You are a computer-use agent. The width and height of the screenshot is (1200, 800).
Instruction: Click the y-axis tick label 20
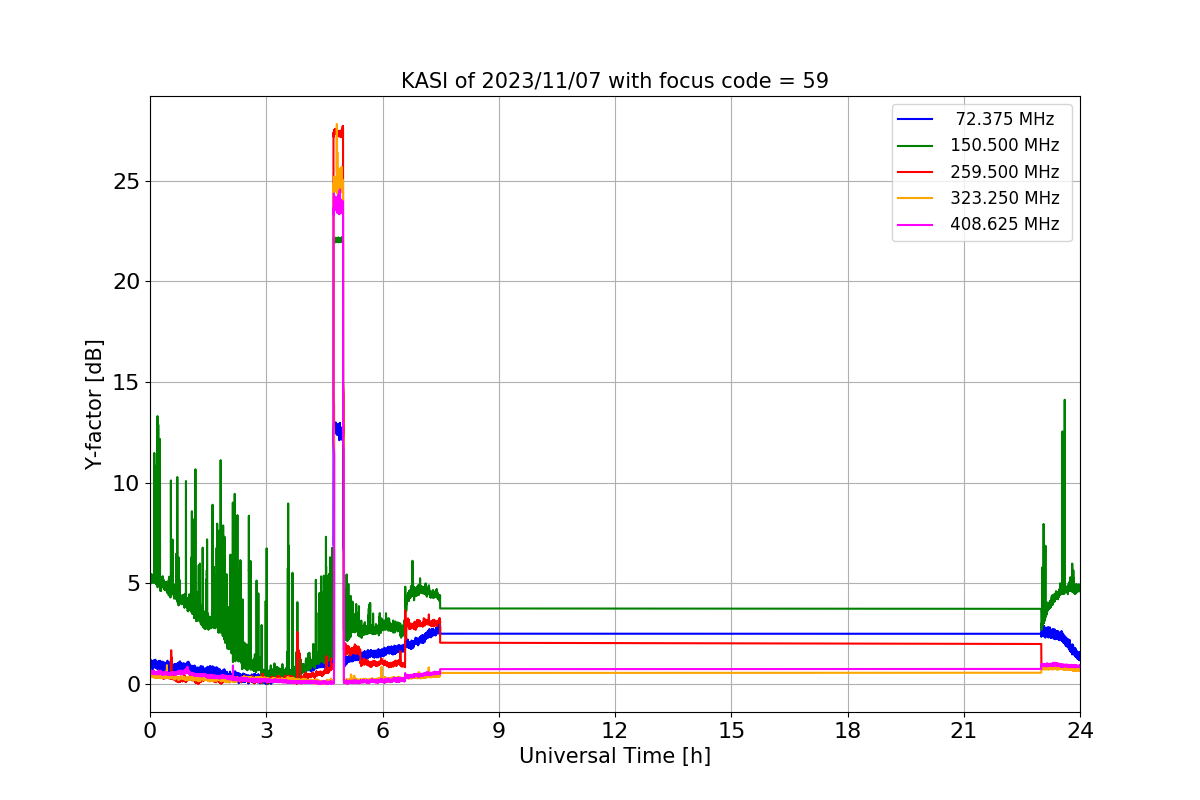(127, 282)
